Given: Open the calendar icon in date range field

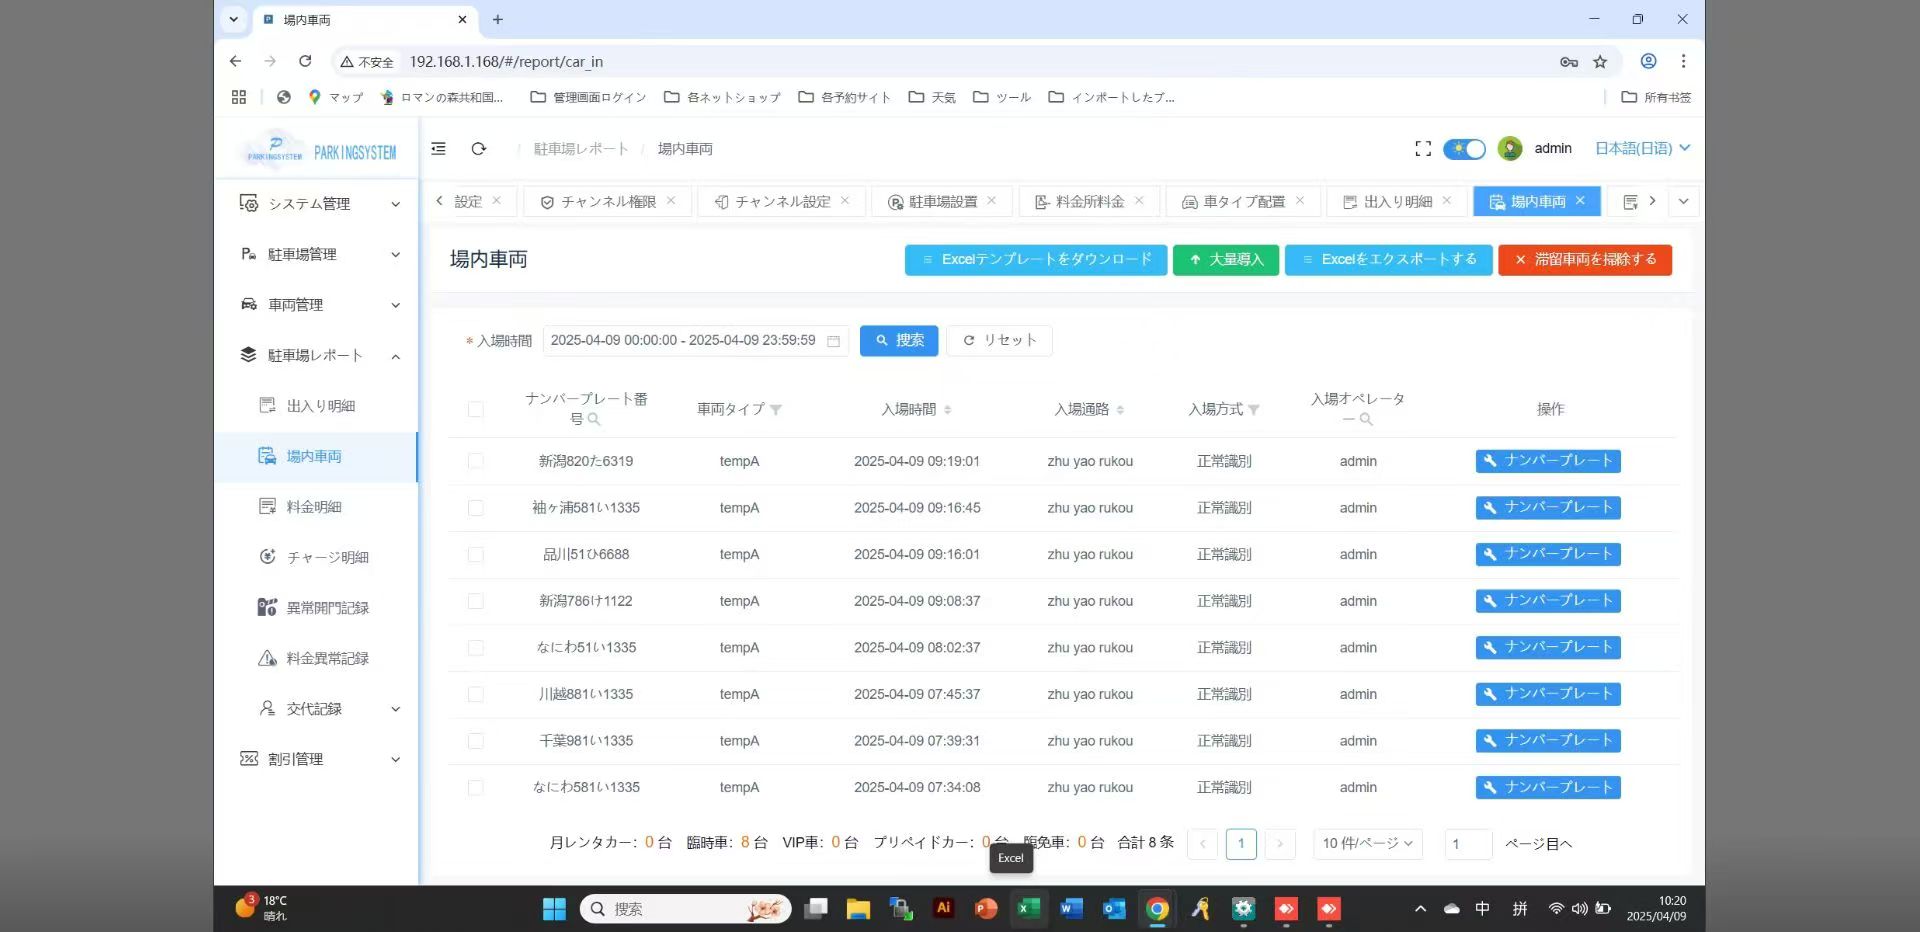Looking at the screenshot, I should pyautogui.click(x=833, y=341).
